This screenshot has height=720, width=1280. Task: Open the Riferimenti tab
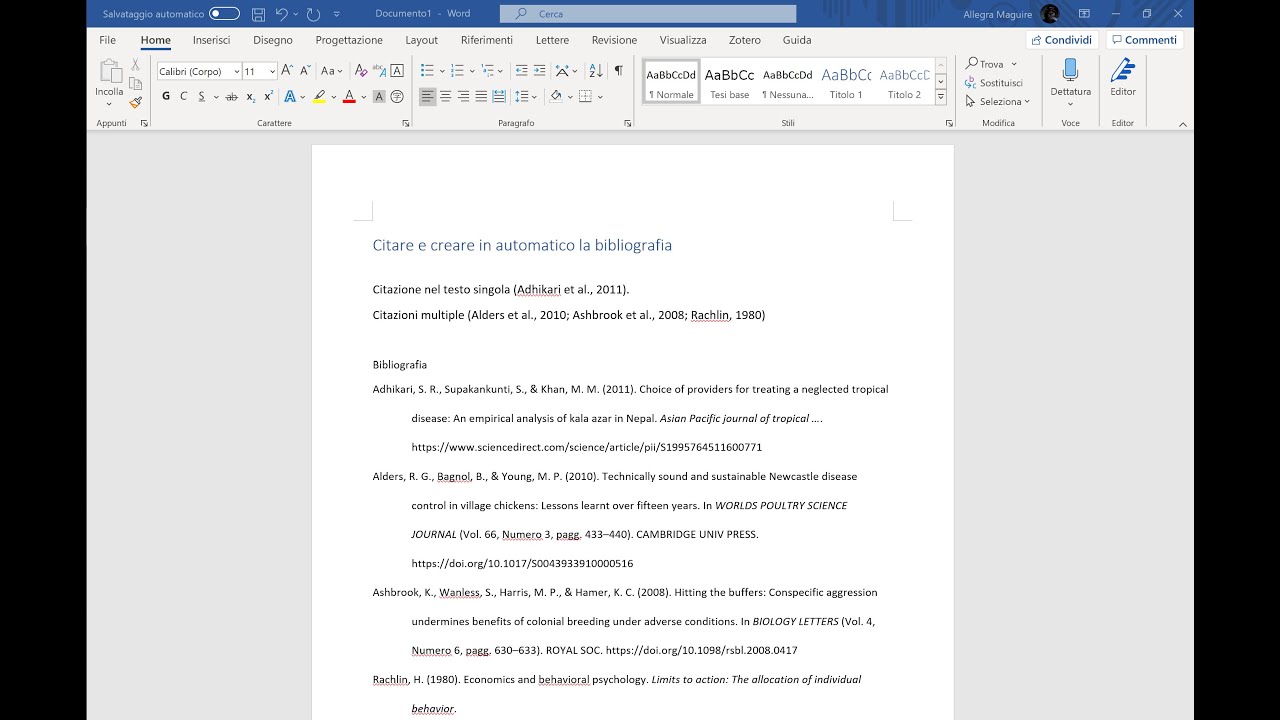coord(487,40)
